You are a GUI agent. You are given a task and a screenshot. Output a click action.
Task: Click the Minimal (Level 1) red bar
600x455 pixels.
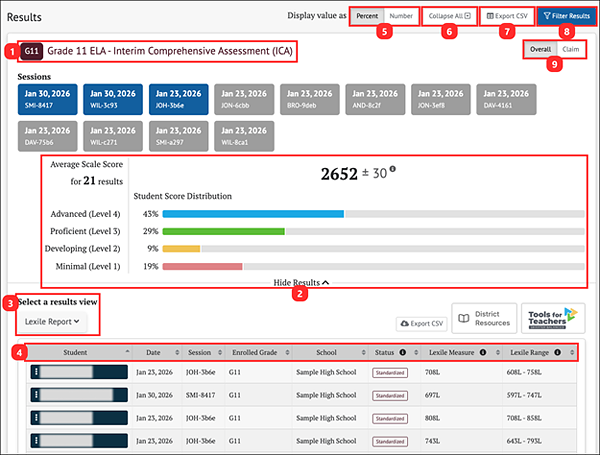(202, 266)
